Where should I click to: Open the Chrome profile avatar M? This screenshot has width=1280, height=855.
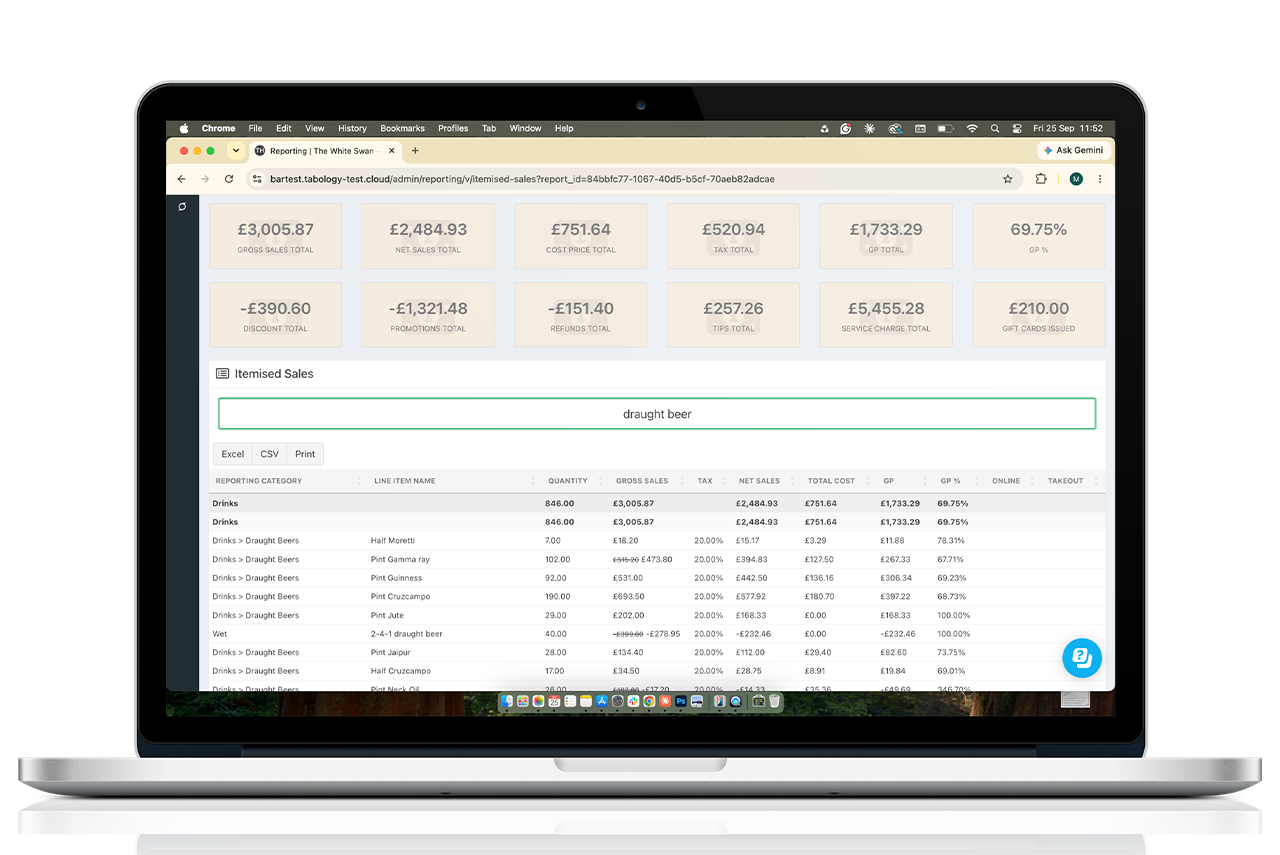[1076, 179]
